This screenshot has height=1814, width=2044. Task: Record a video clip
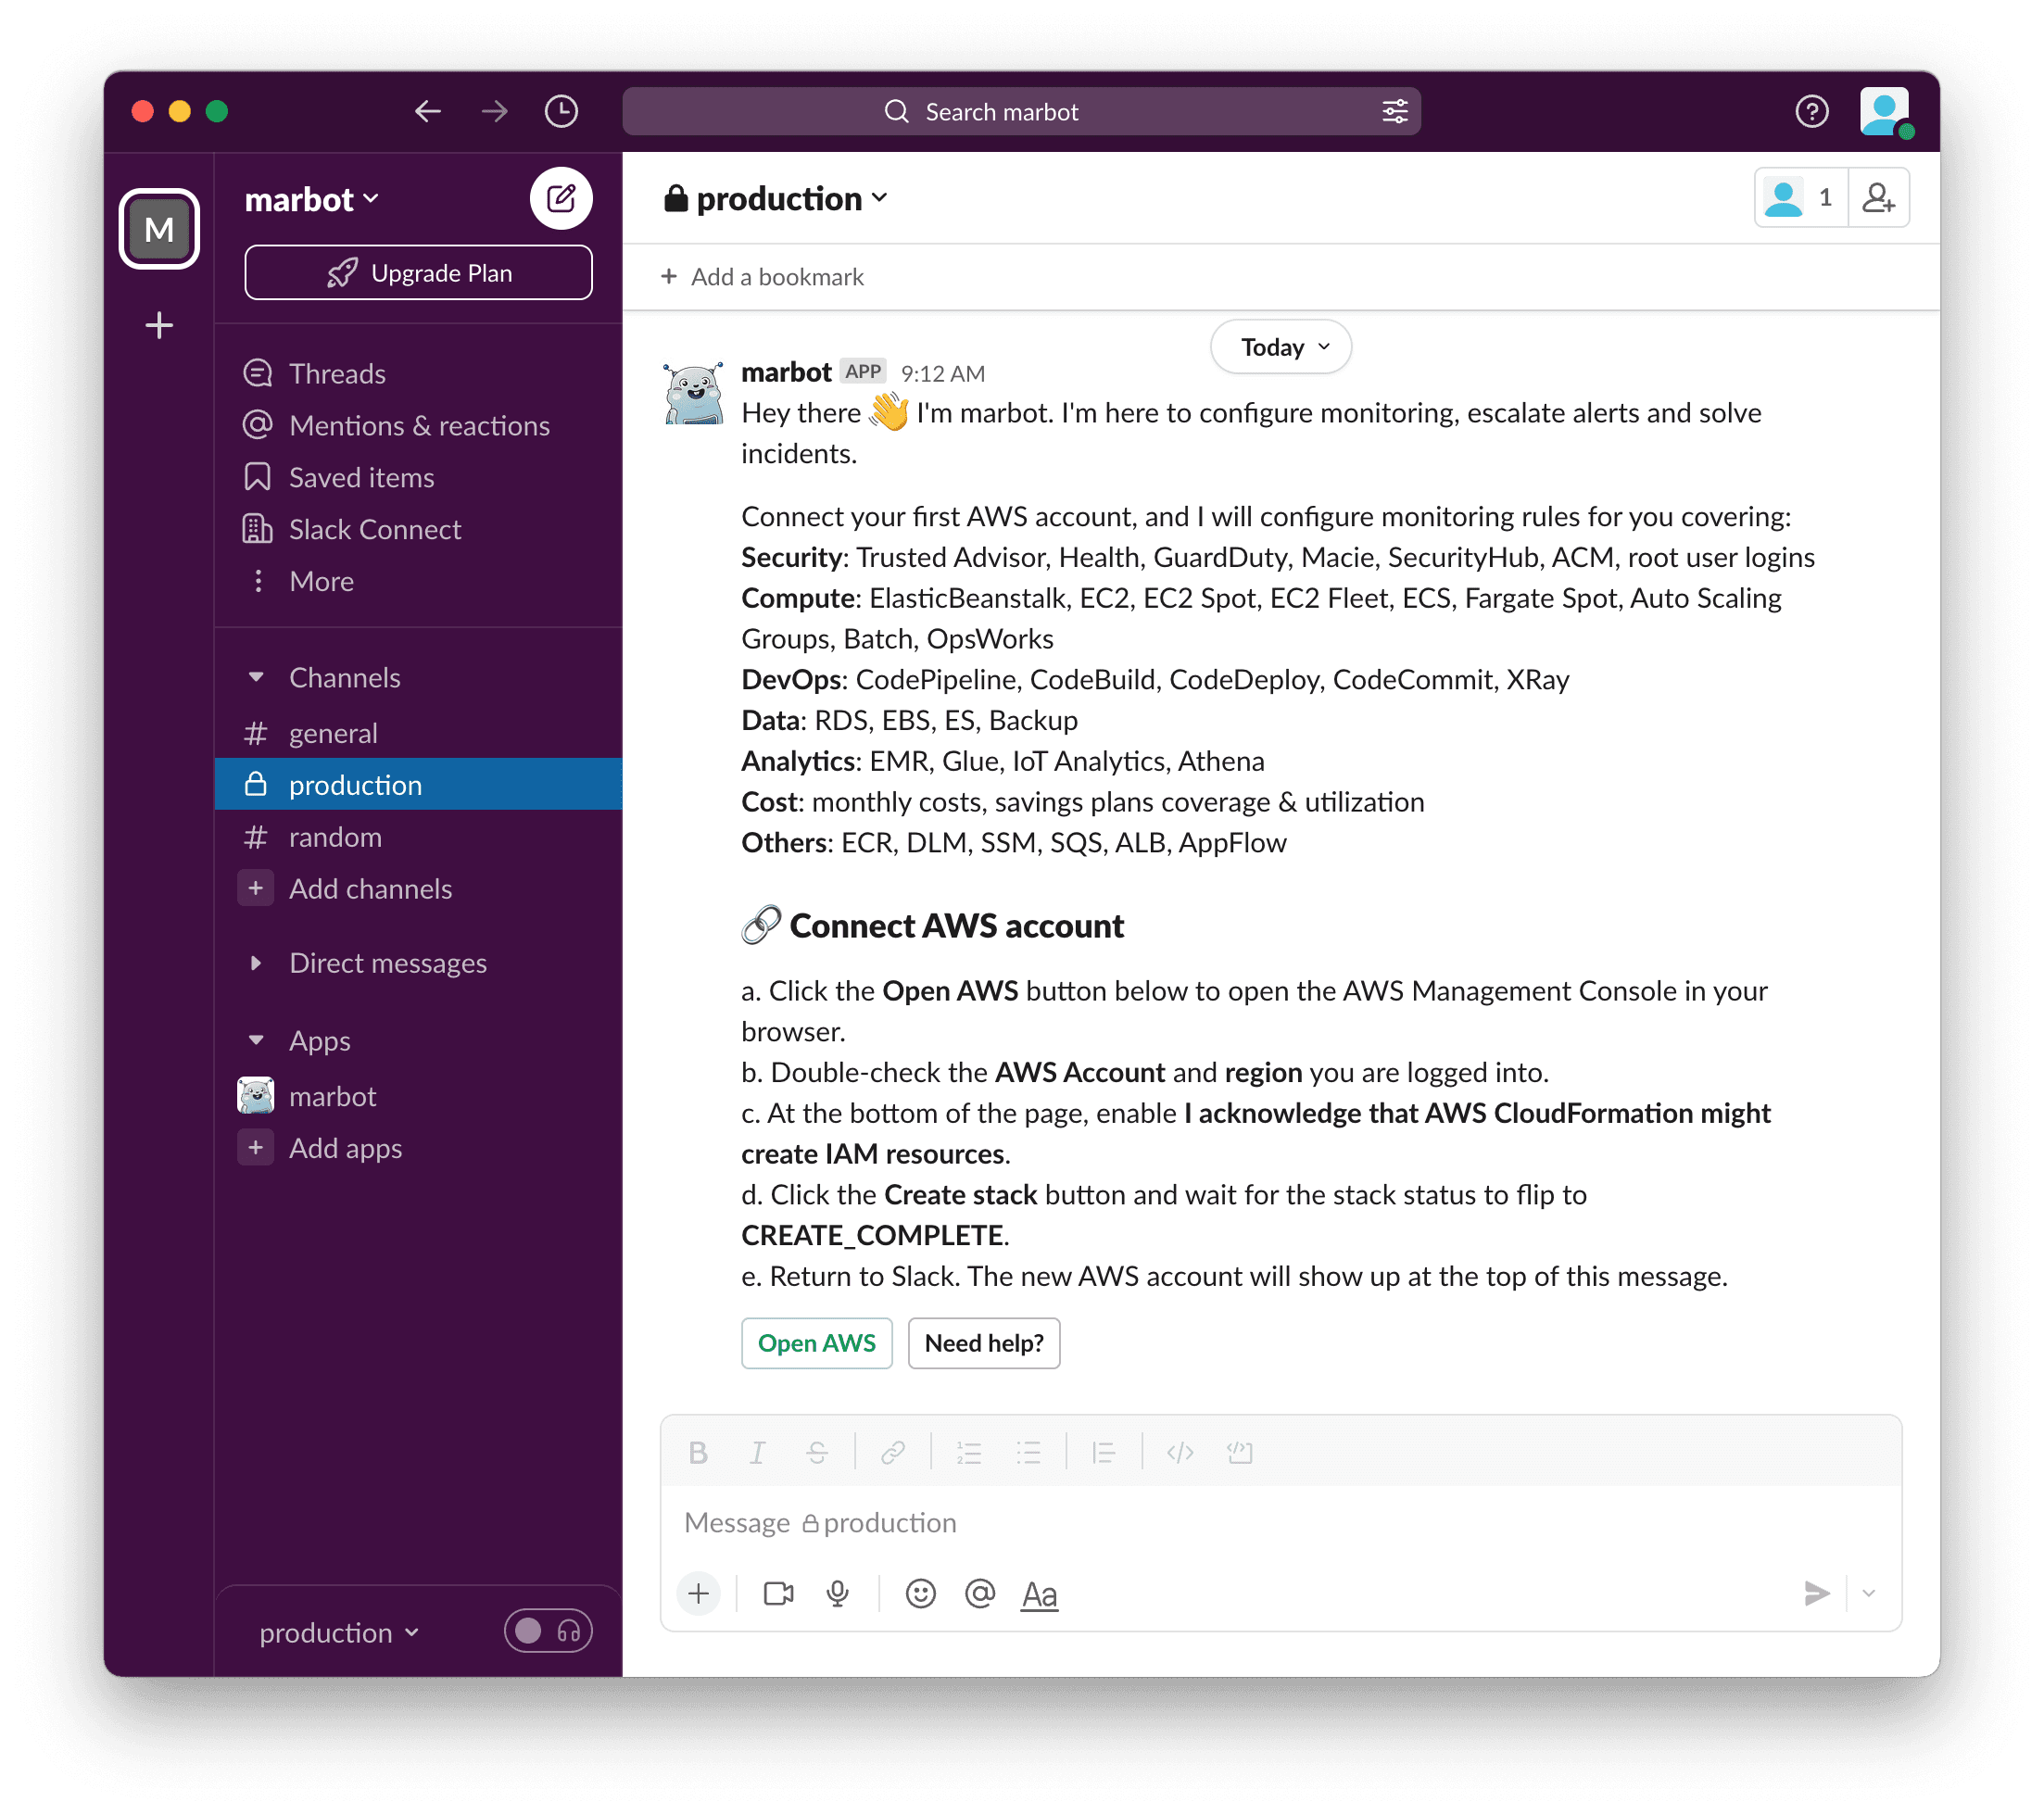778,1593
